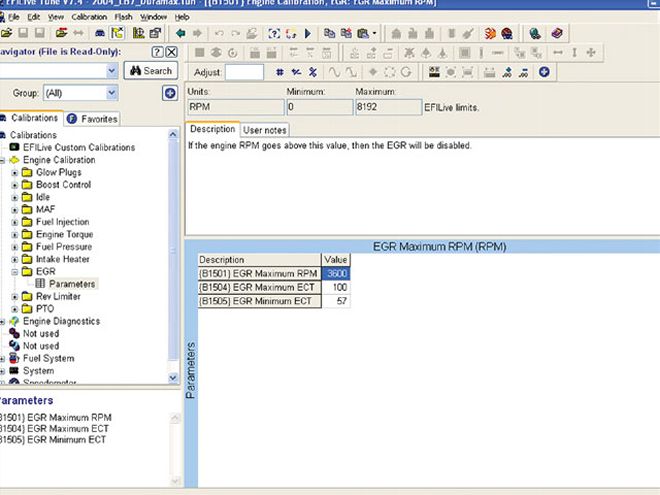Click the decrease decimal places icon

524,72
